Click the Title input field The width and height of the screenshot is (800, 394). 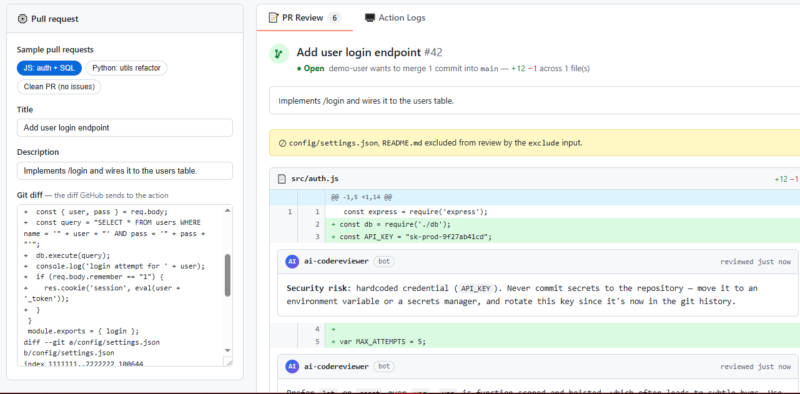(x=124, y=128)
